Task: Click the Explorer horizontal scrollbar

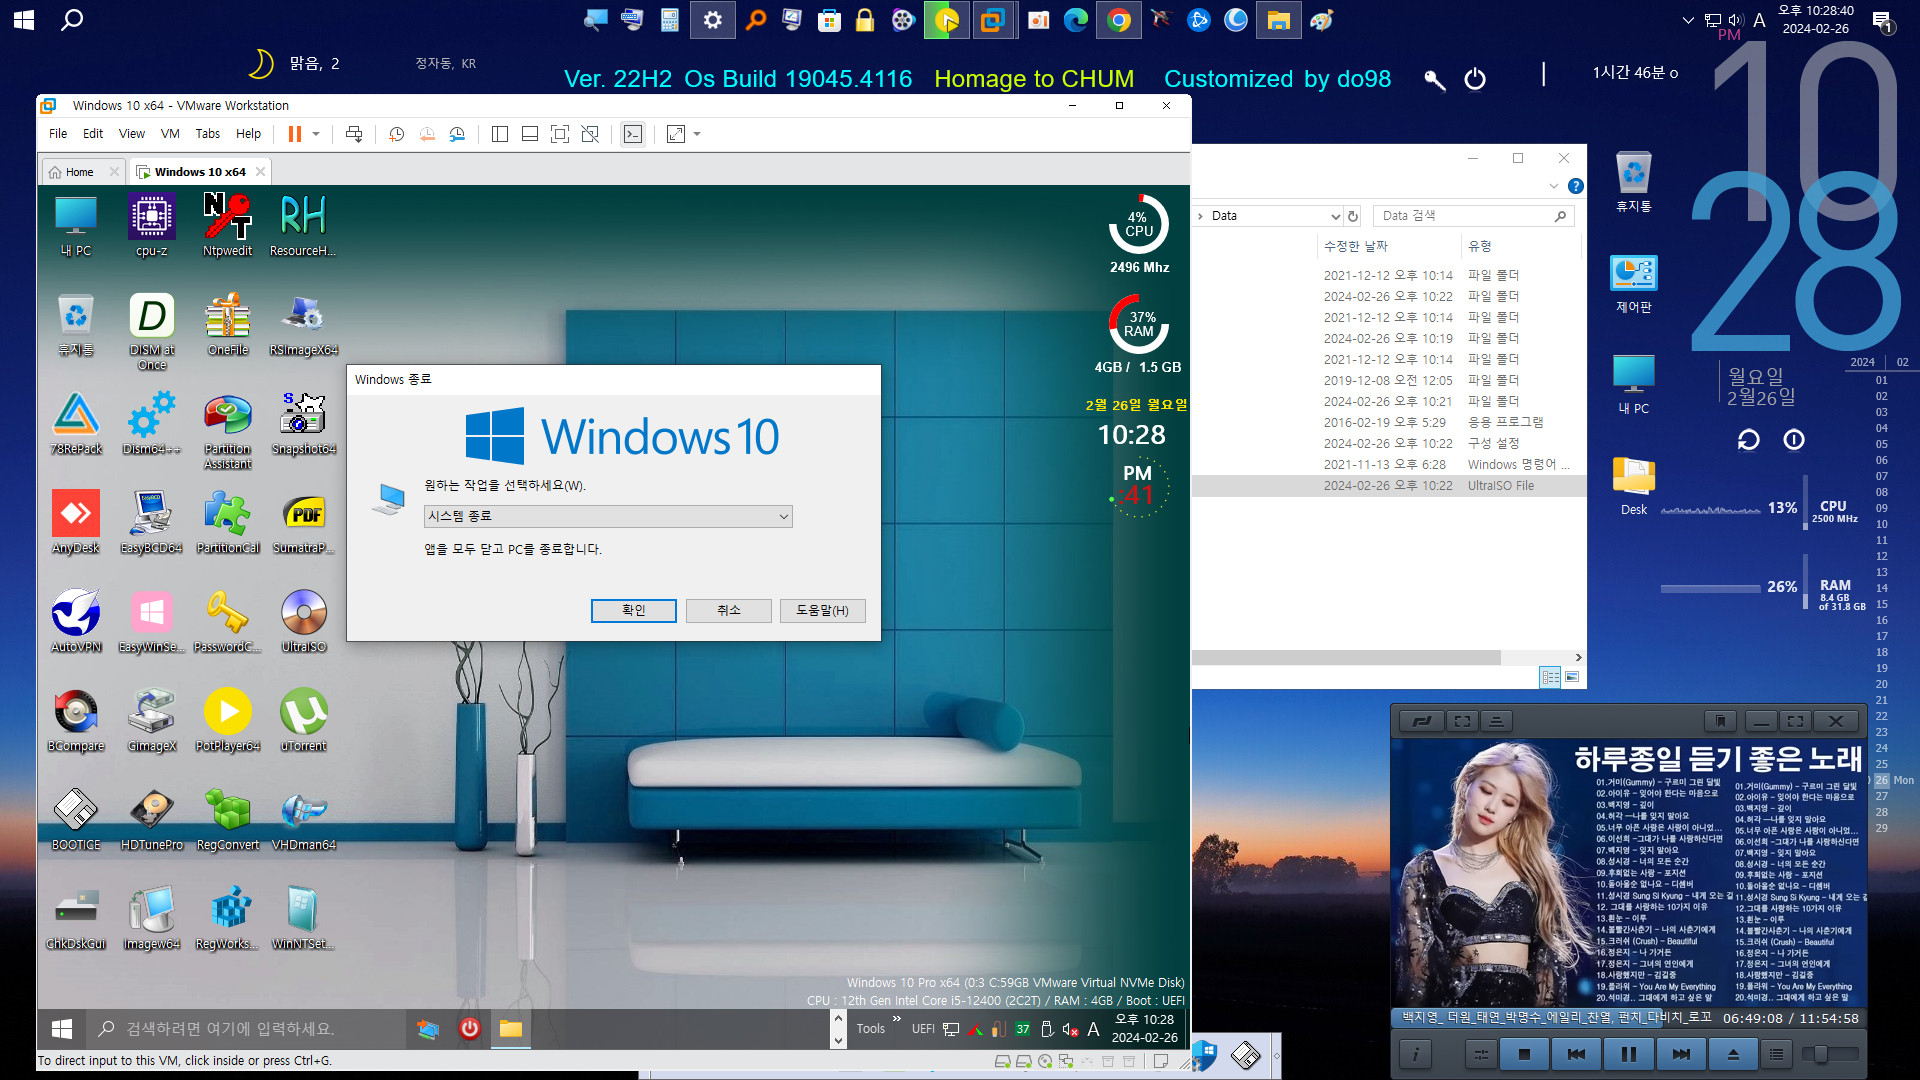Action: pyautogui.click(x=1346, y=657)
